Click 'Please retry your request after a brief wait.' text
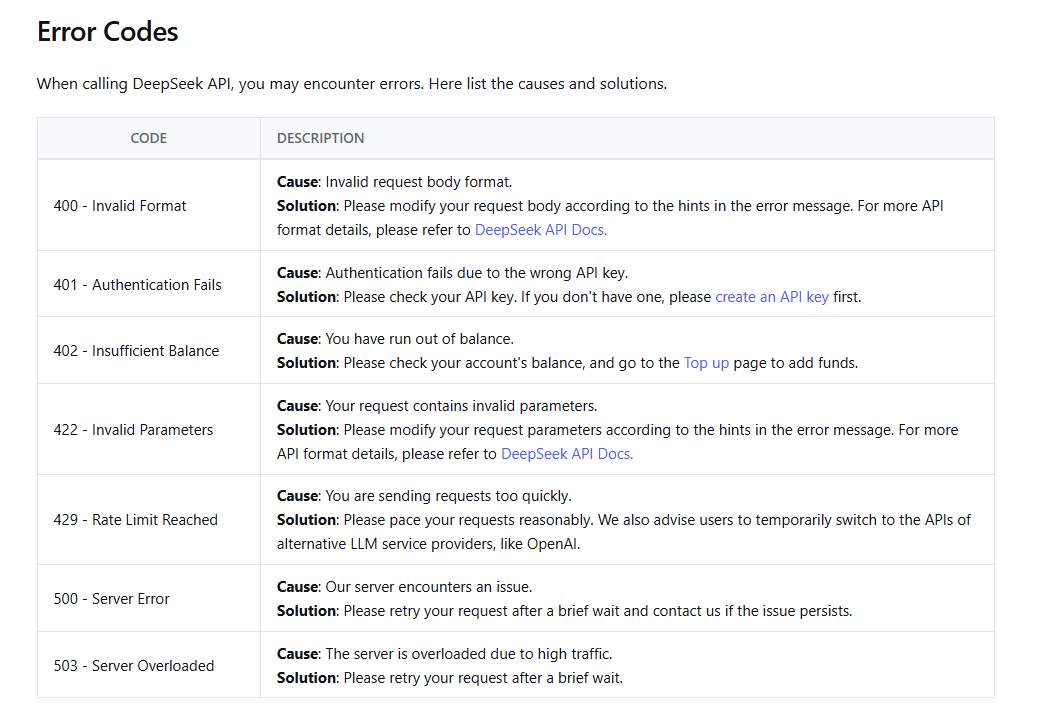 [x=483, y=678]
